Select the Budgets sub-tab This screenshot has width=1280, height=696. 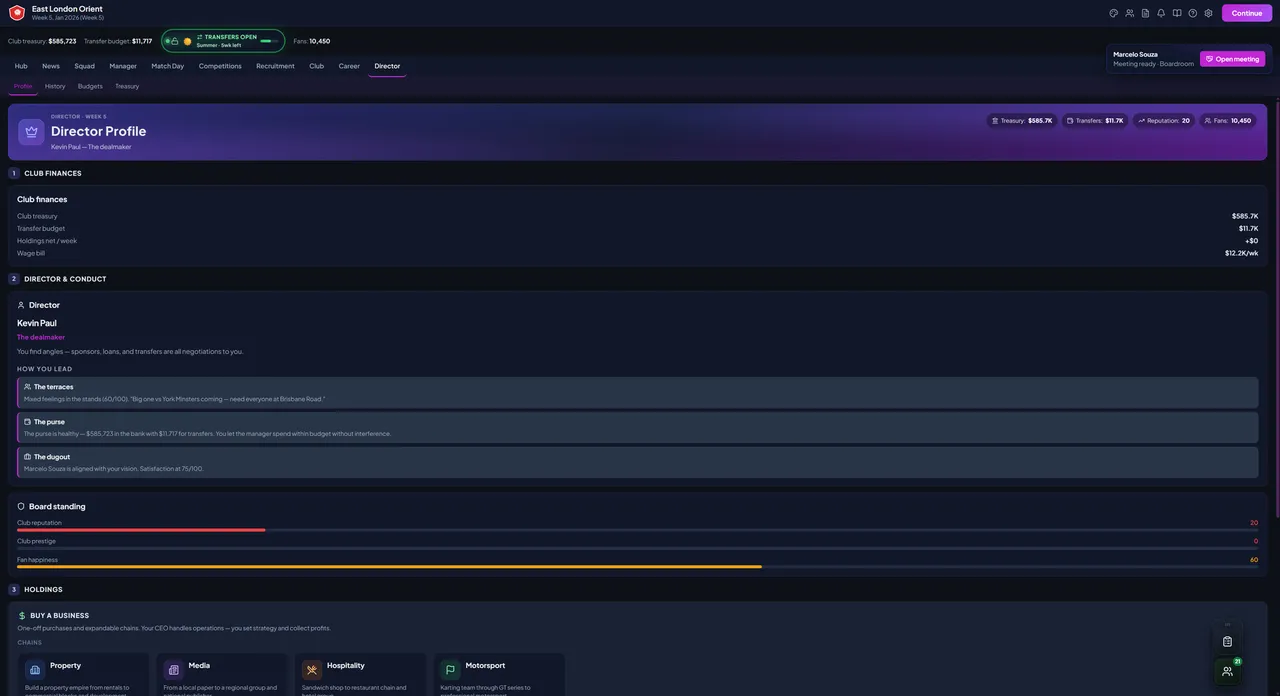pyautogui.click(x=90, y=86)
